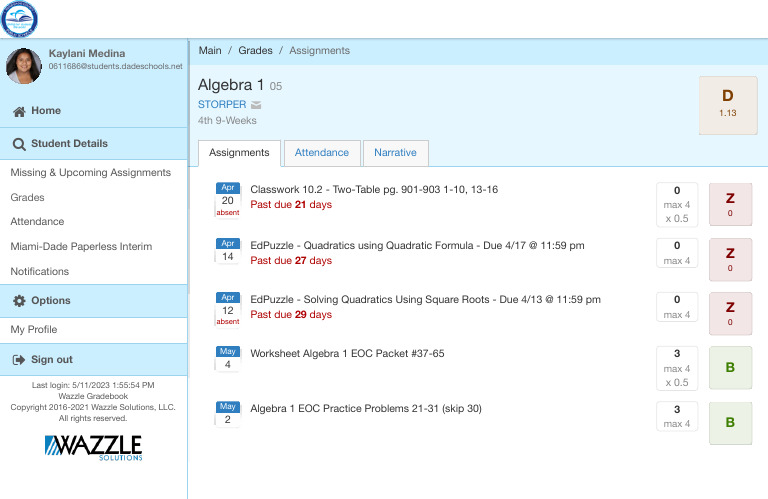
Task: Open Worksheet Algebra 1 EOC Packet assignment
Action: coord(347,353)
